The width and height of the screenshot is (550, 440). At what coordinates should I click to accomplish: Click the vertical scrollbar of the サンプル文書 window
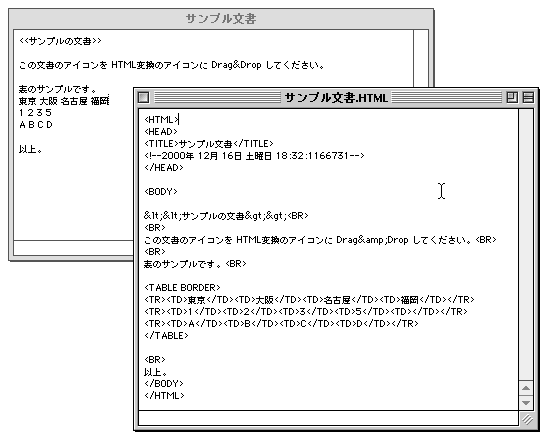pos(421,58)
